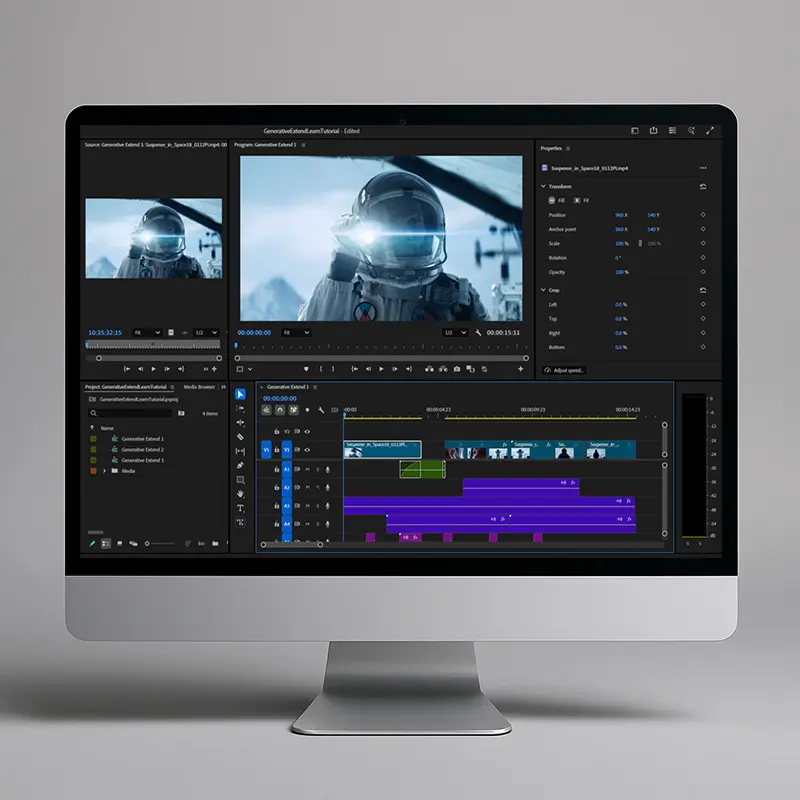Activate the Track Select Forward tool
800x800 pixels.
[x=240, y=408]
